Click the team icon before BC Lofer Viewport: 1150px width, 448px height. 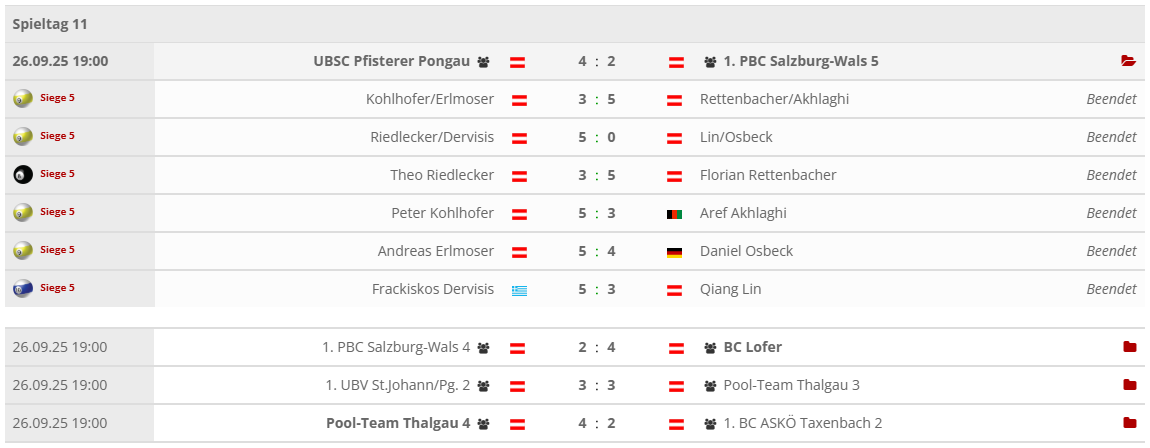pyautogui.click(x=710, y=348)
